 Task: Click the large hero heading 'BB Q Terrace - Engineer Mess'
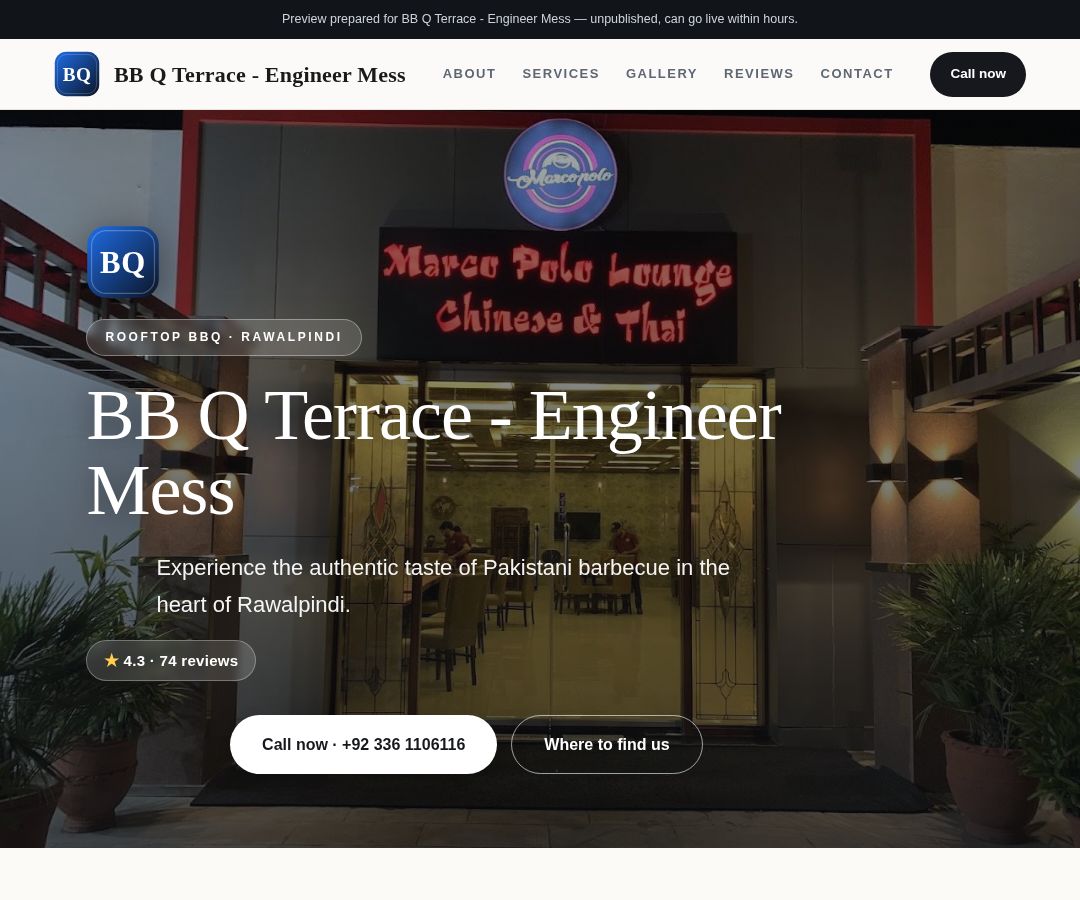point(435,452)
